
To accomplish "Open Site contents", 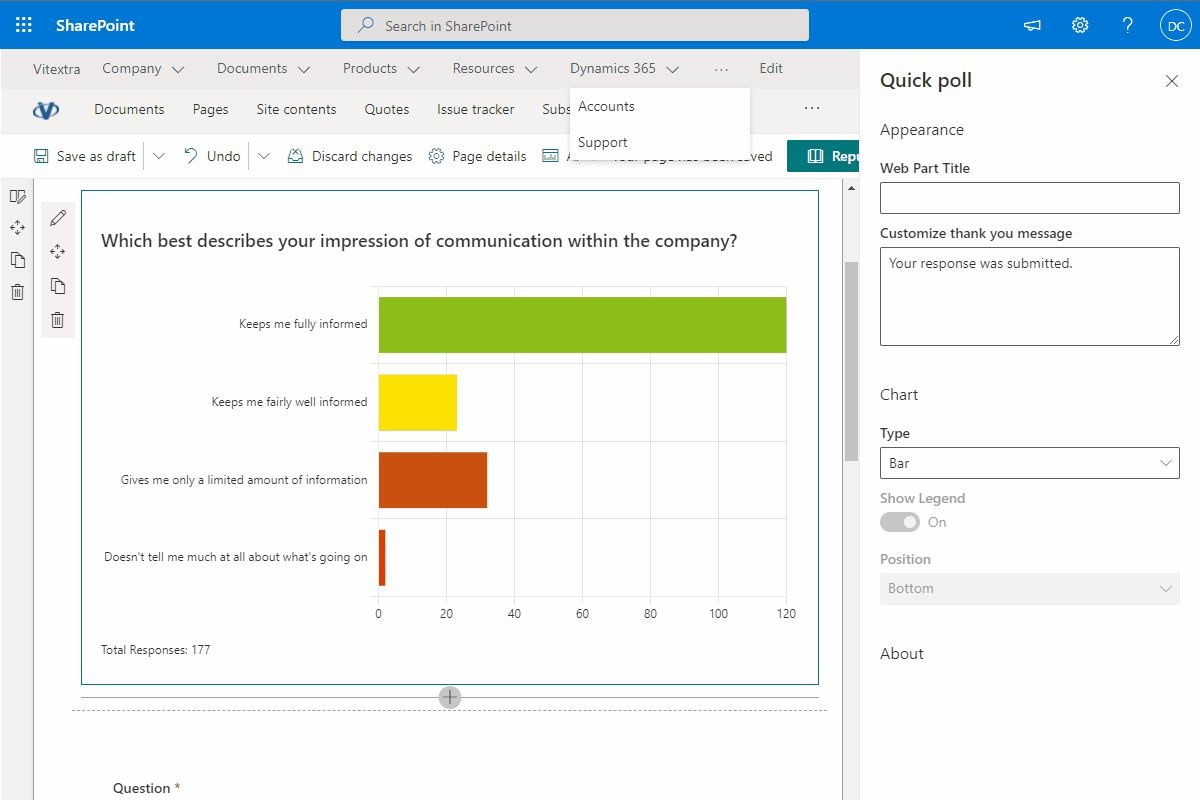I will pyautogui.click(x=296, y=109).
